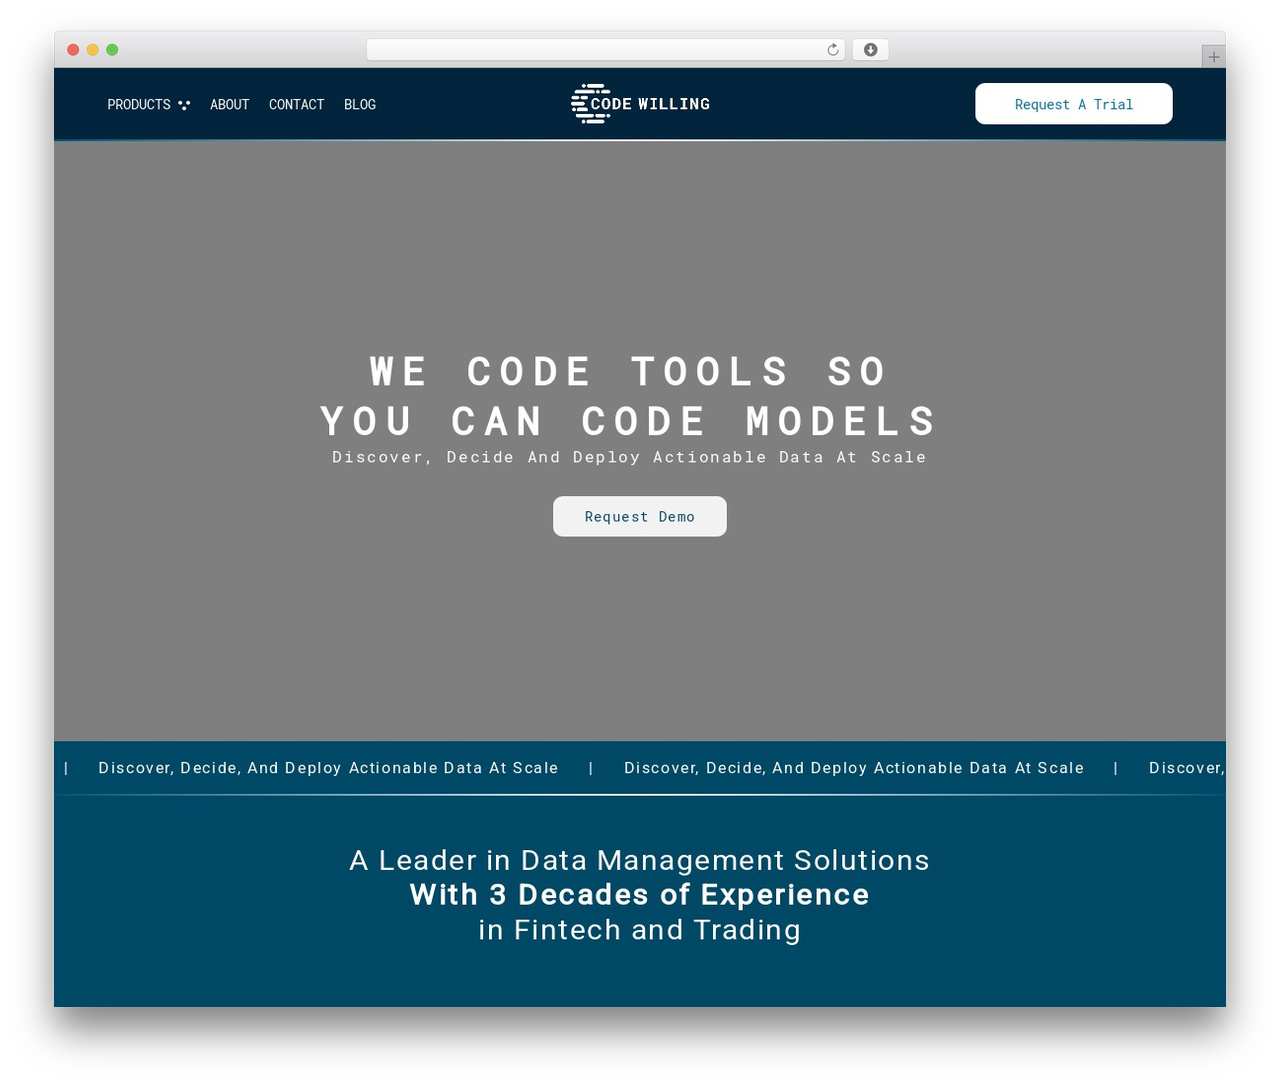Viewport: 1280px width, 1084px height.
Task: Click the Code Willing logo
Action: pyautogui.click(x=640, y=104)
